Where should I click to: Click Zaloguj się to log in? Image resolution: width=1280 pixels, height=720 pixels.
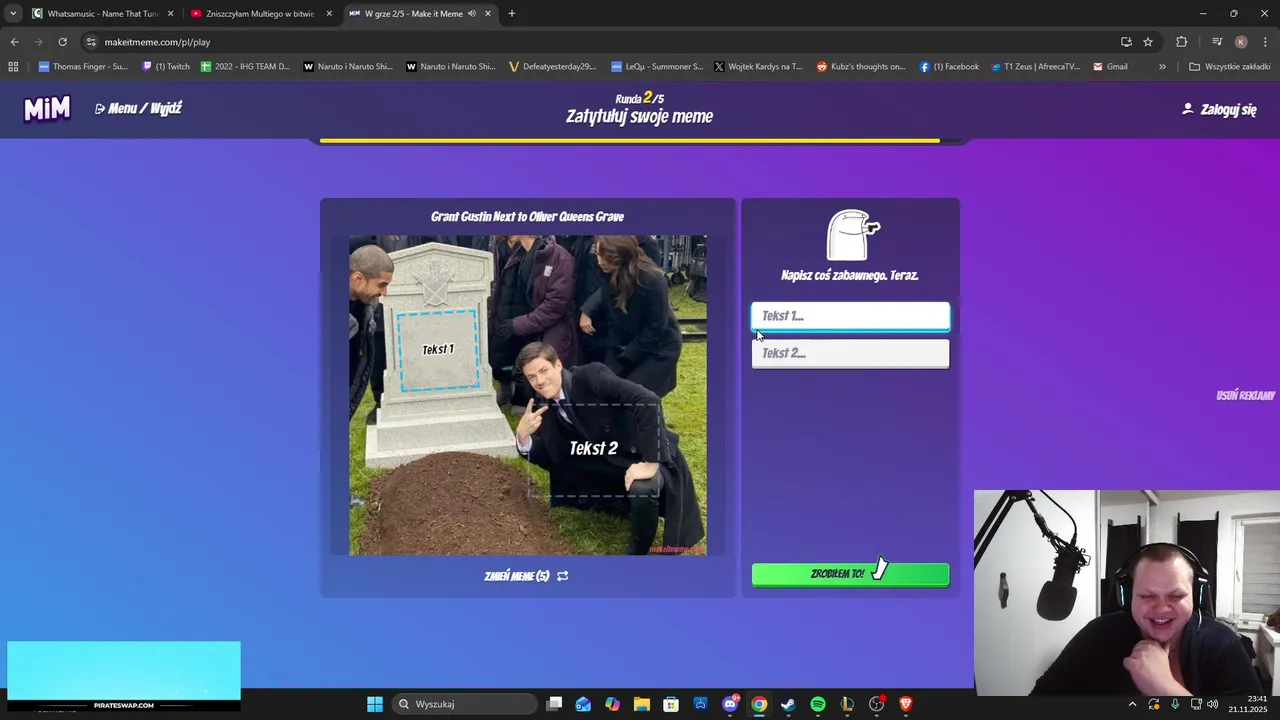[x=1219, y=109]
